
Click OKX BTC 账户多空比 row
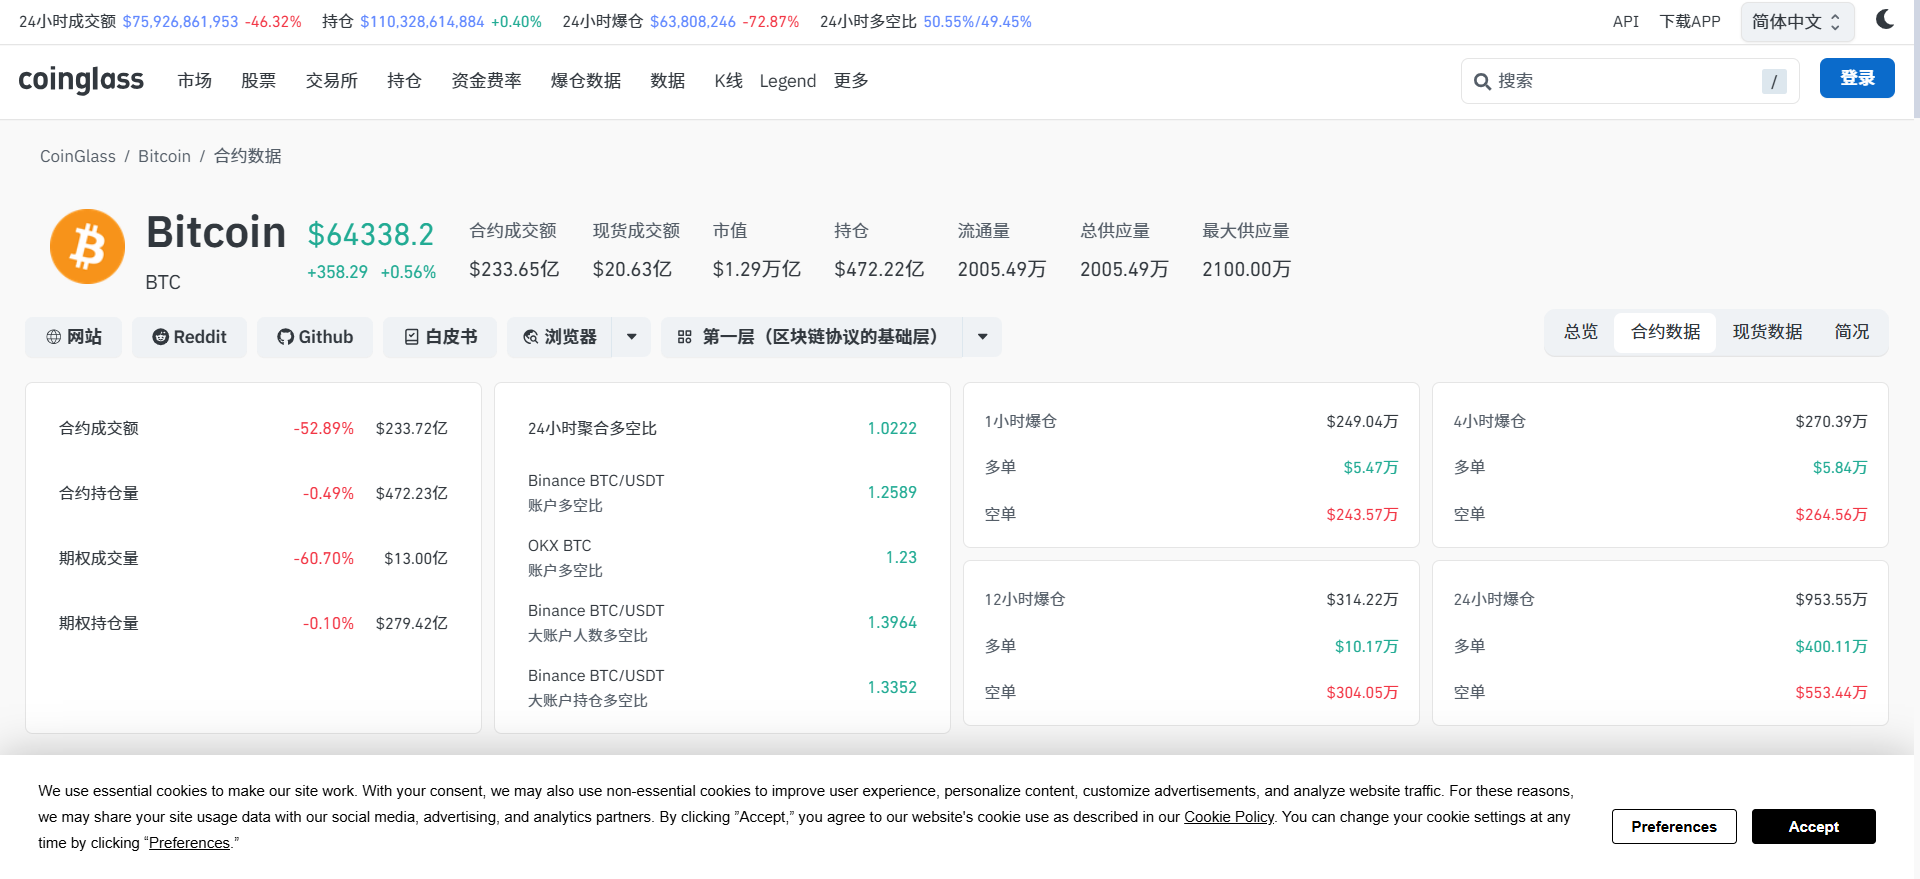click(722, 558)
